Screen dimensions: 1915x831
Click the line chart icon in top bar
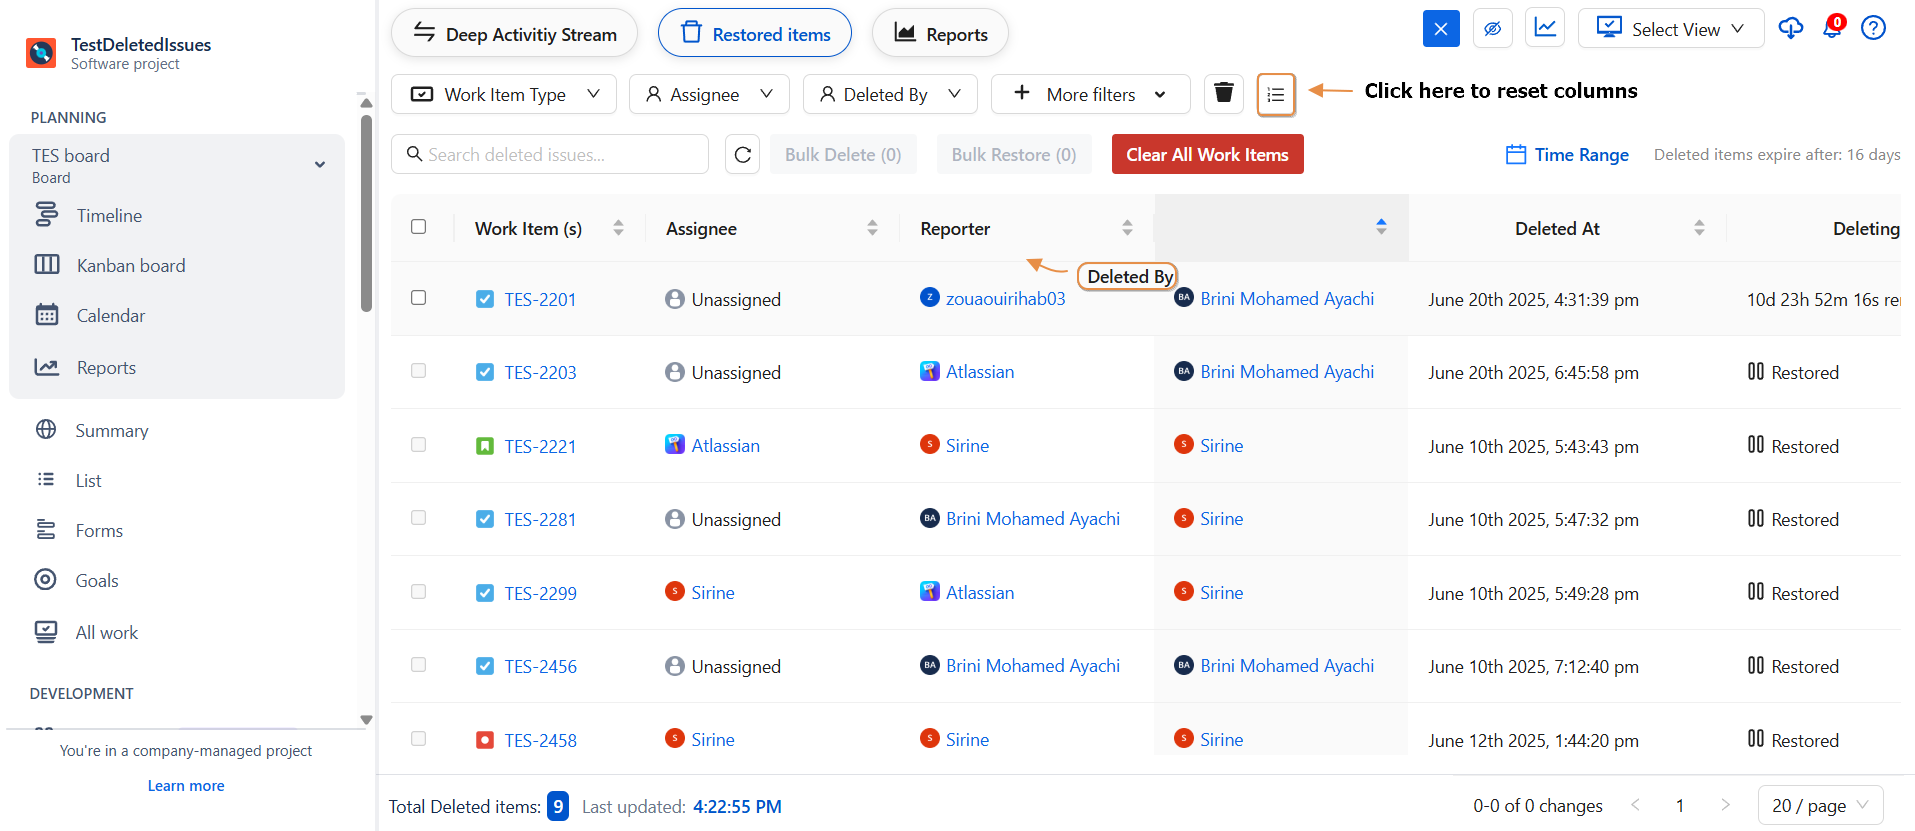click(x=1545, y=28)
